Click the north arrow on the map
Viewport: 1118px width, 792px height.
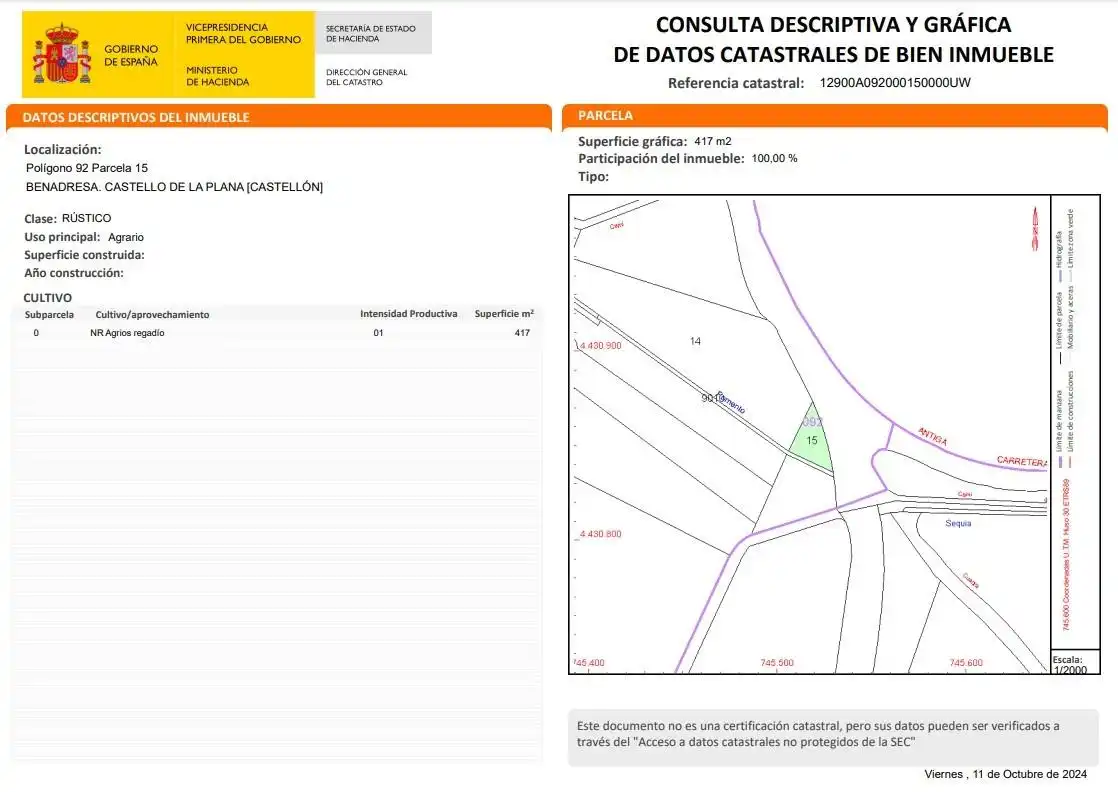(1035, 228)
